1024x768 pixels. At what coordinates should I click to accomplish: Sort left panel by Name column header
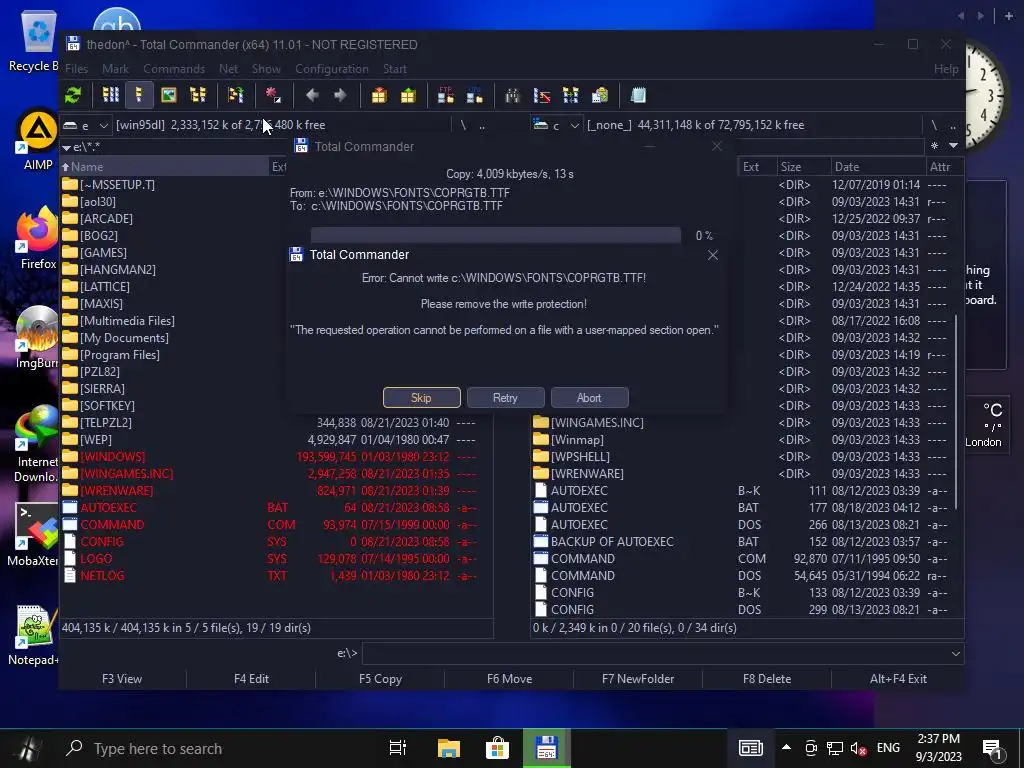[x=164, y=167]
